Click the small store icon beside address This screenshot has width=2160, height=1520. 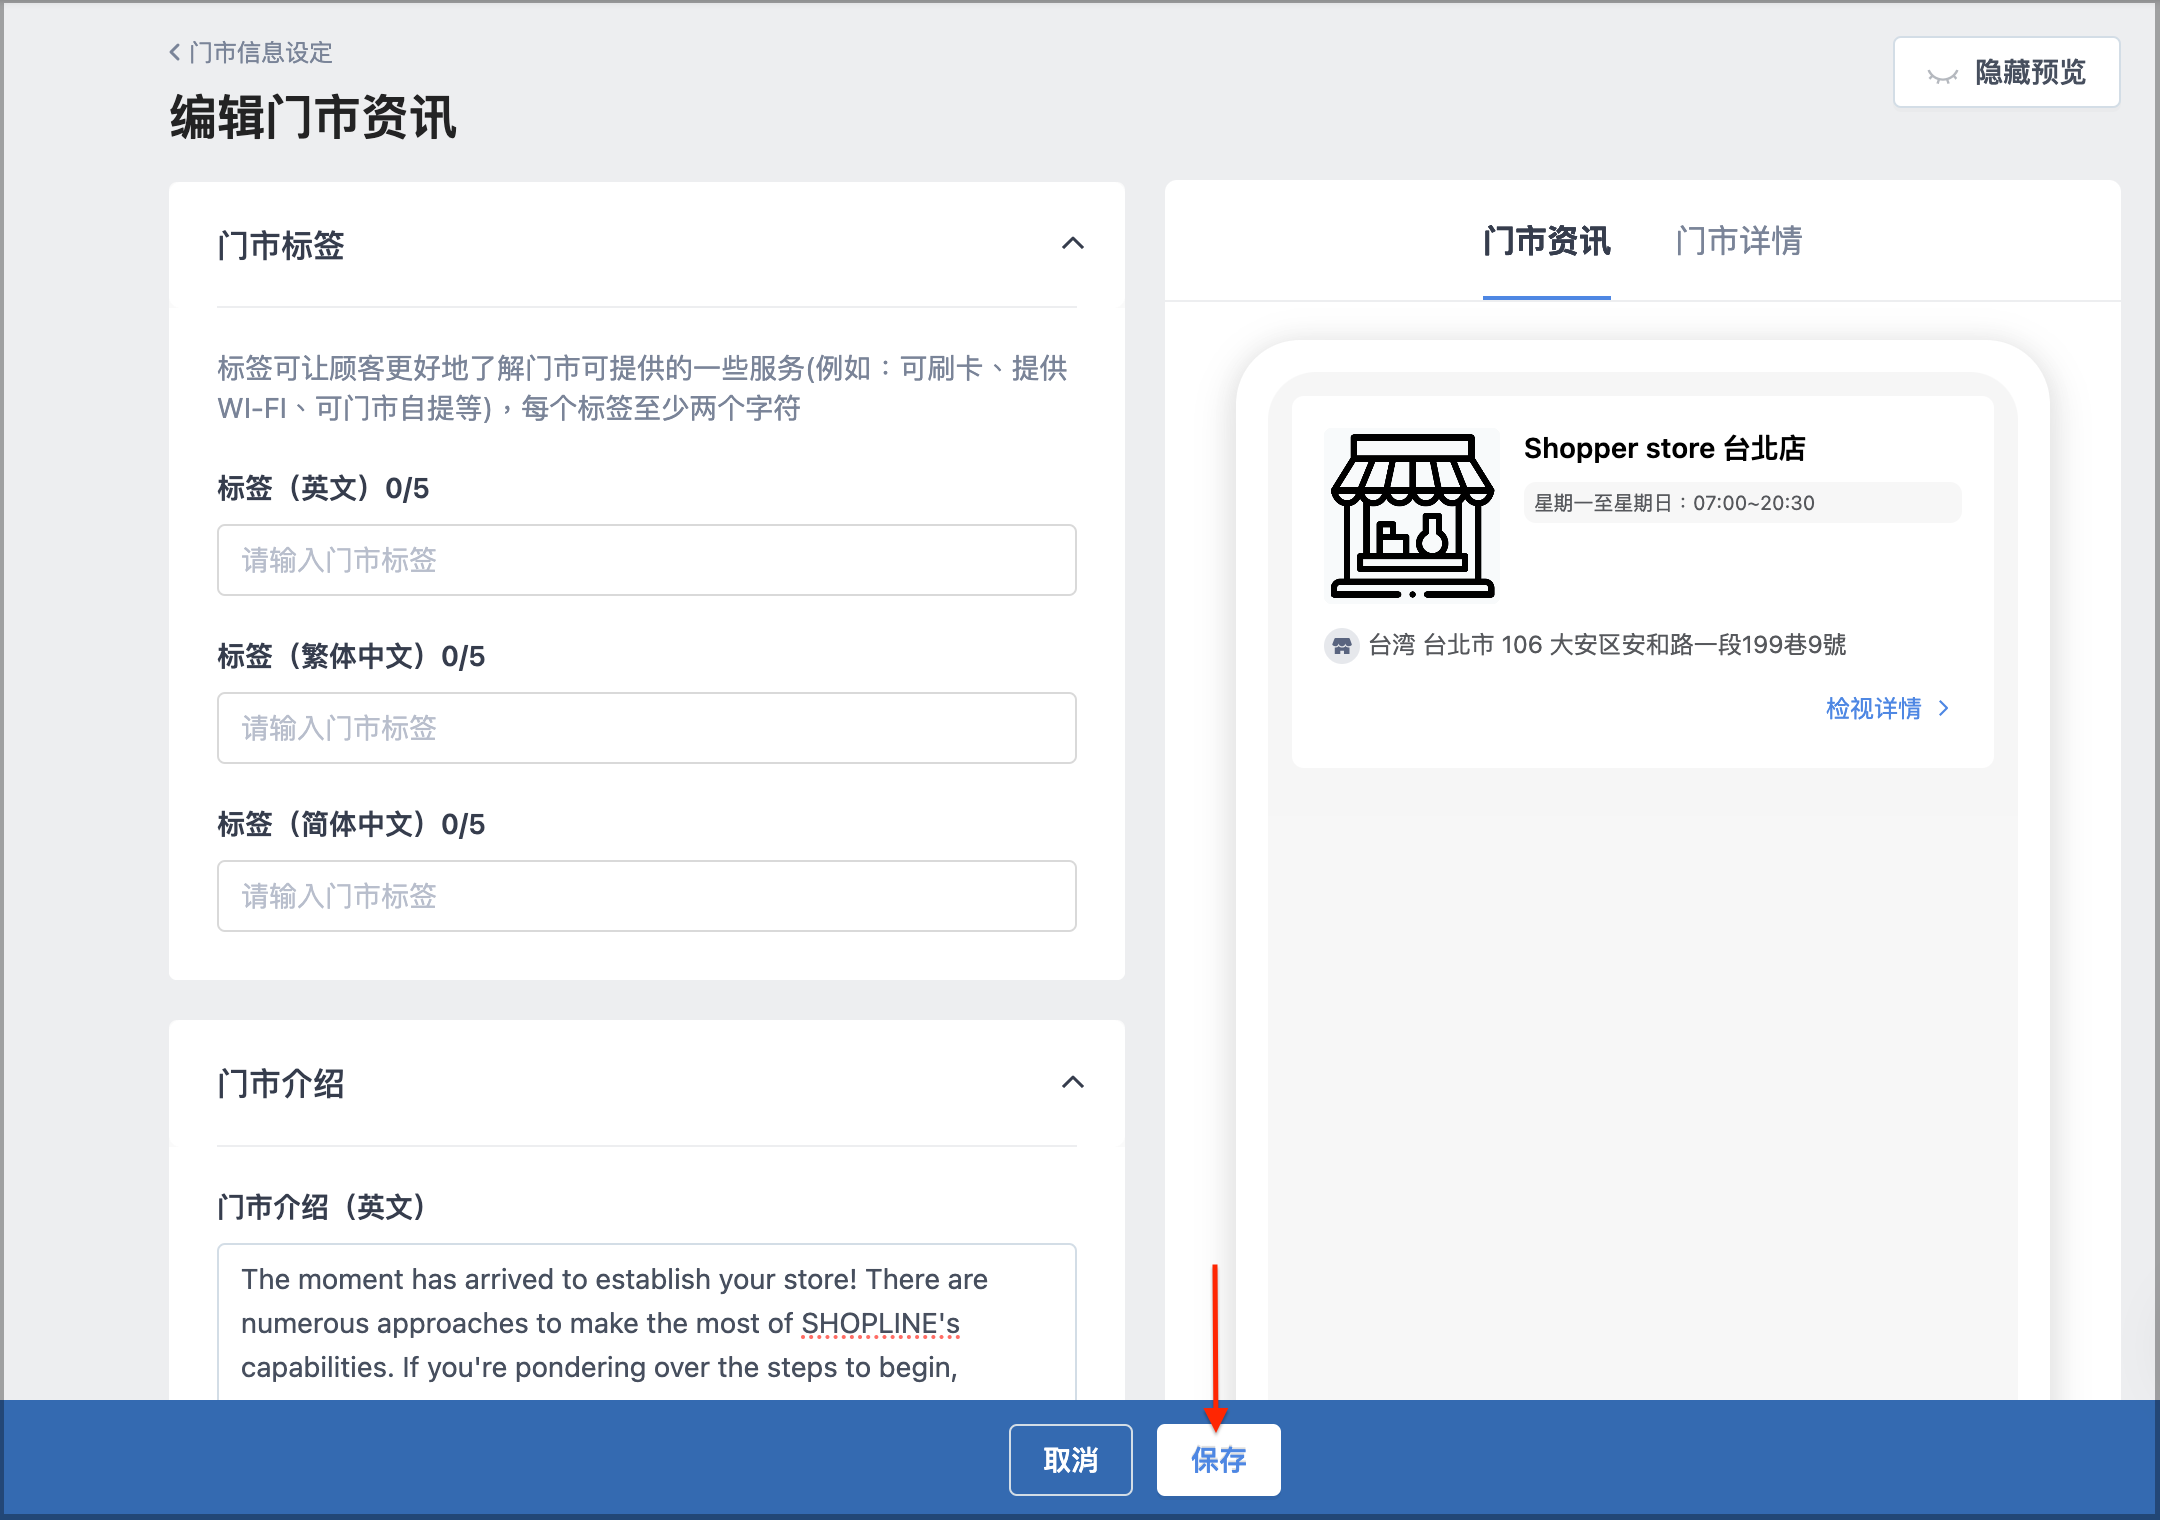click(x=1342, y=646)
